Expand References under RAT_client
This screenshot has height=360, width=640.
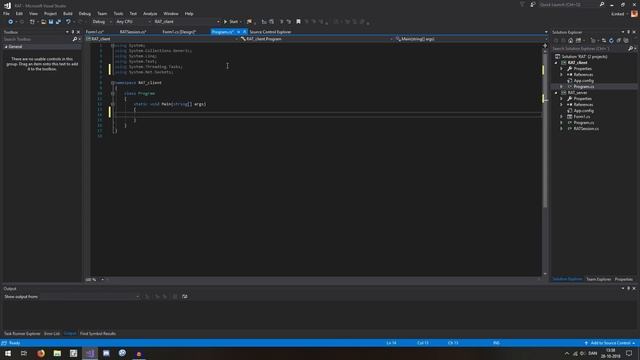pos(562,75)
